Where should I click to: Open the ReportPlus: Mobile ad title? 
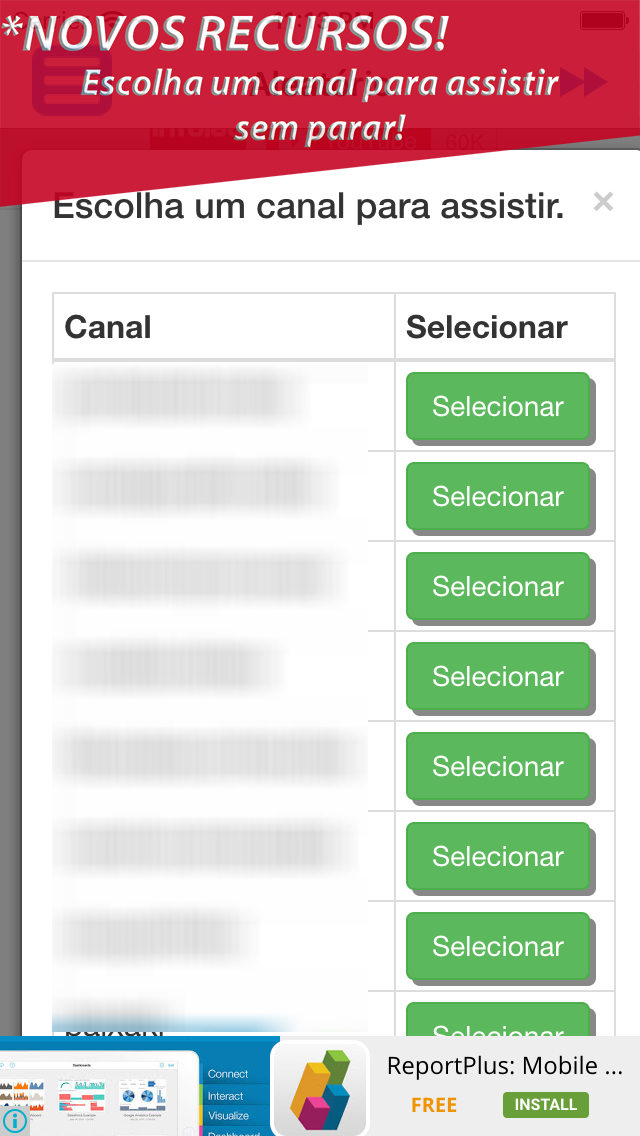pos(505,1065)
